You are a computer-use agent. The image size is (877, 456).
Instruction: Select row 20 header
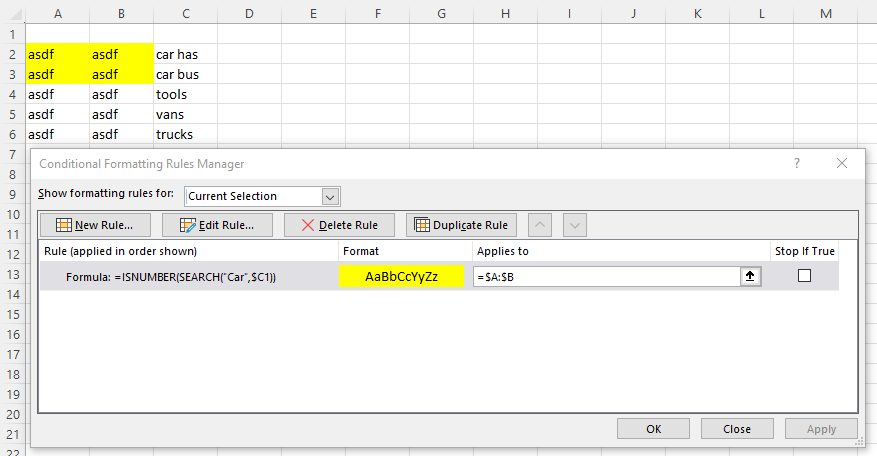point(13,414)
